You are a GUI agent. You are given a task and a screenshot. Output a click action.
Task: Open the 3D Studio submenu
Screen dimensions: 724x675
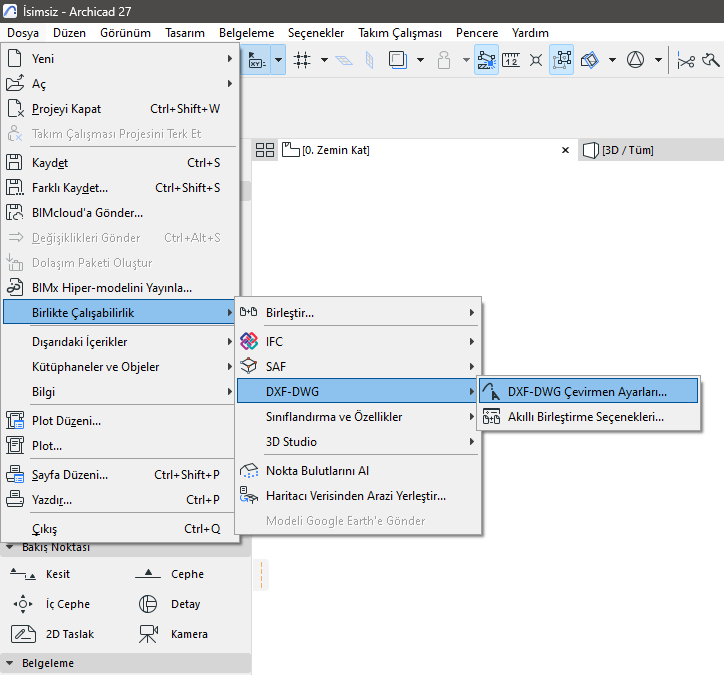coord(357,441)
